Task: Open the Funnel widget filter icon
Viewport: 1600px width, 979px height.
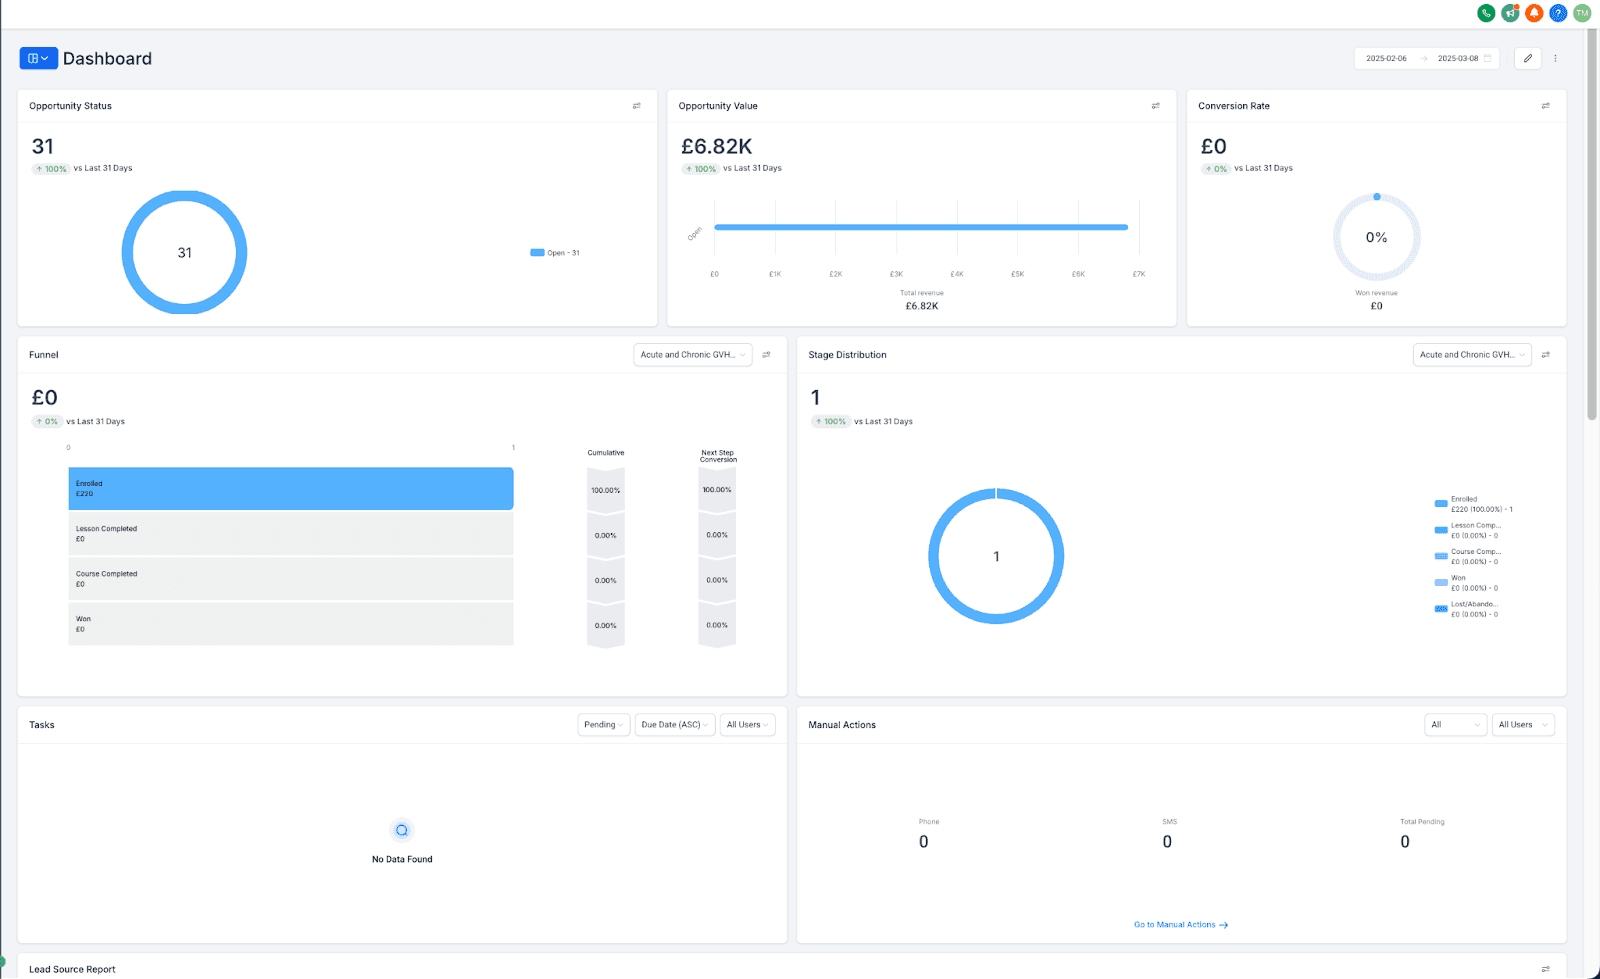Action: click(767, 355)
